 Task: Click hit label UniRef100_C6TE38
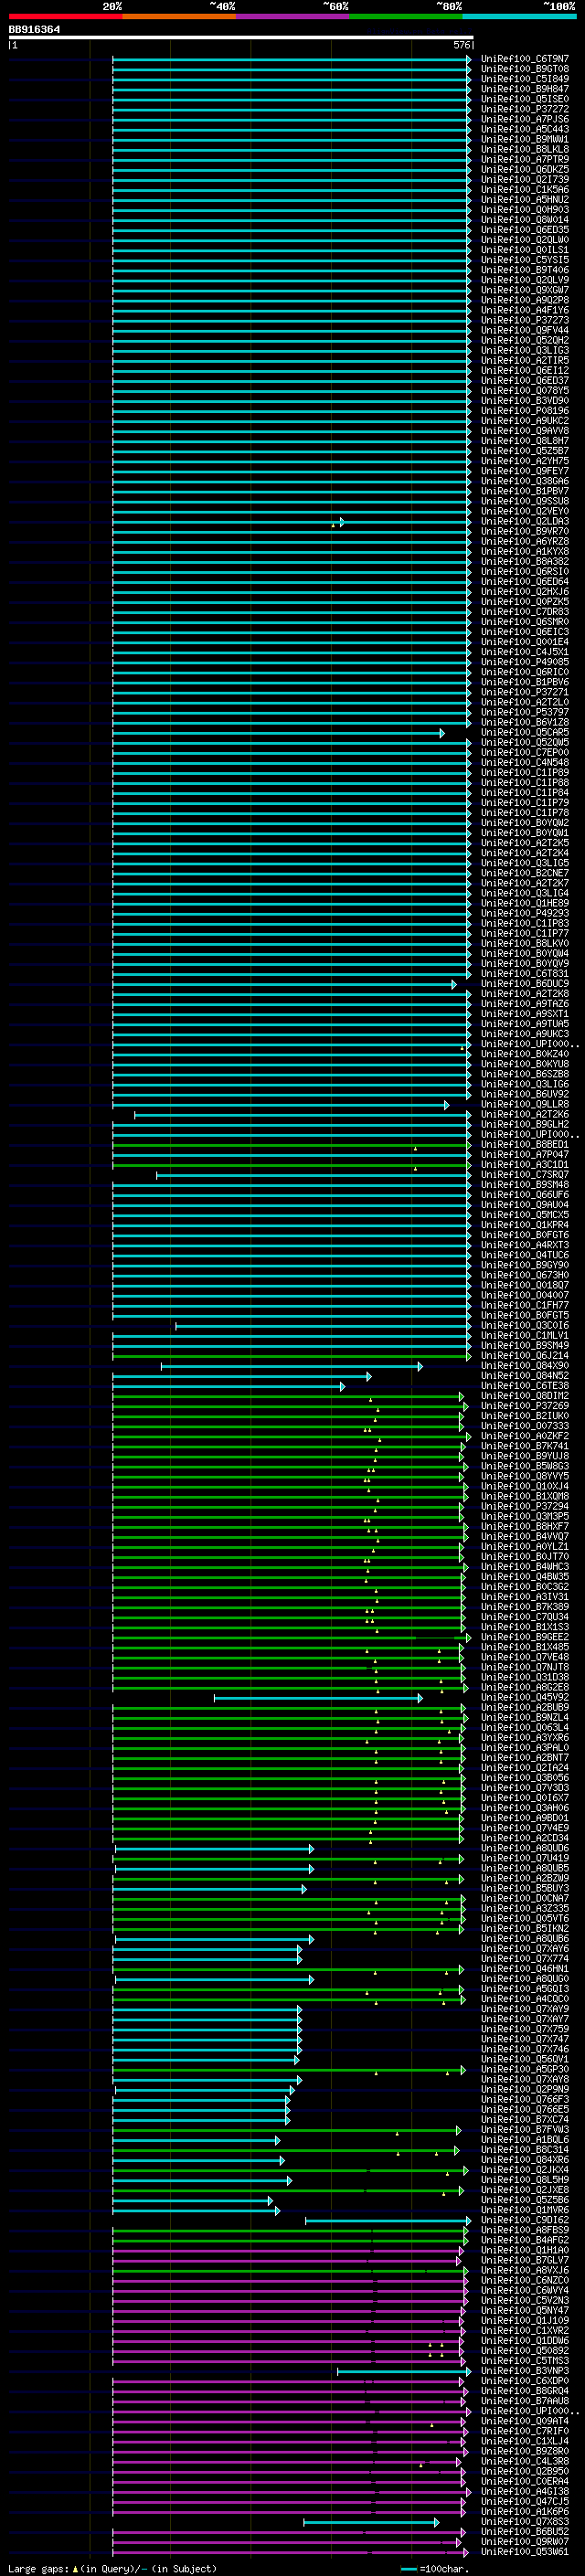tap(525, 1386)
